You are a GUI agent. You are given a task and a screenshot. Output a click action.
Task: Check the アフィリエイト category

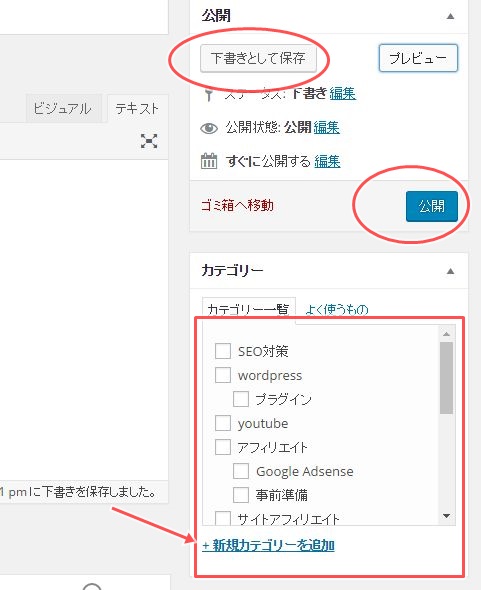click(223, 447)
